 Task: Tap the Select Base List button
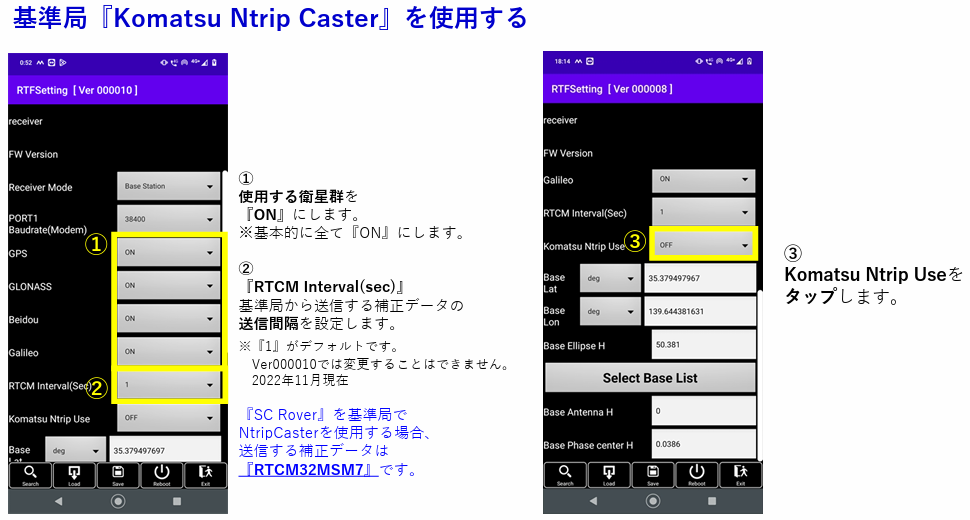point(650,378)
